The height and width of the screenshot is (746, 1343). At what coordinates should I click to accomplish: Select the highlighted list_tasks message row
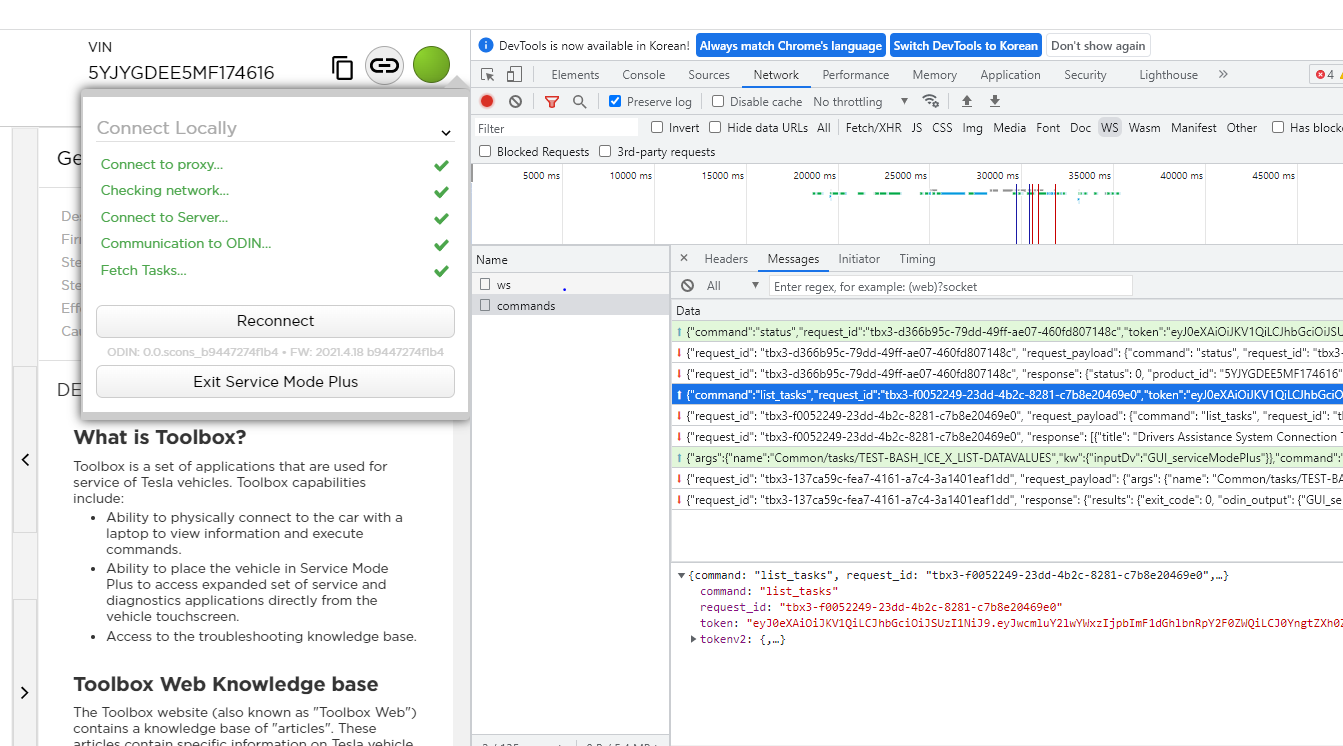coord(1007,395)
